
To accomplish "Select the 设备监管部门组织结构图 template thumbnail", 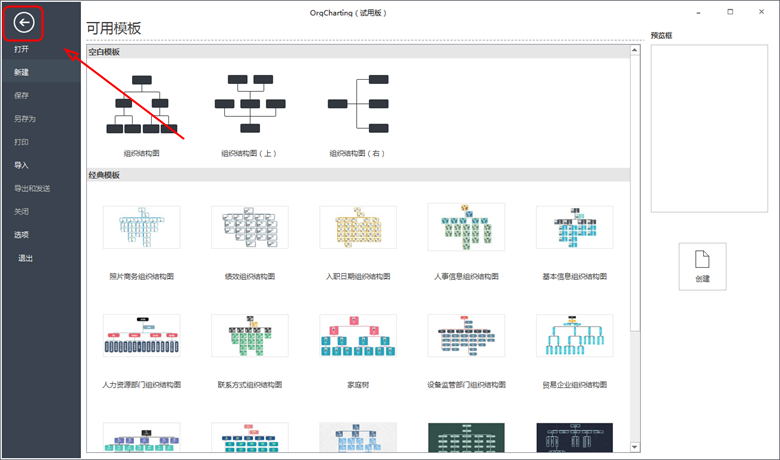I will tap(466, 336).
